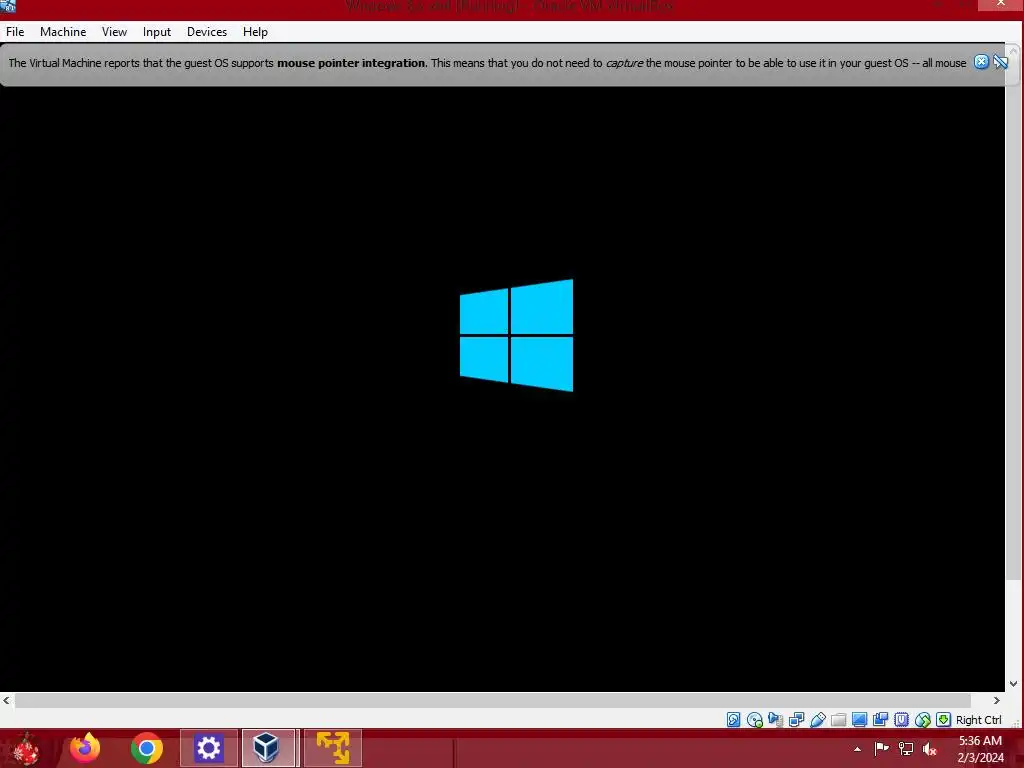Click the USB devices status icon
The image size is (1024, 768).
click(x=818, y=720)
